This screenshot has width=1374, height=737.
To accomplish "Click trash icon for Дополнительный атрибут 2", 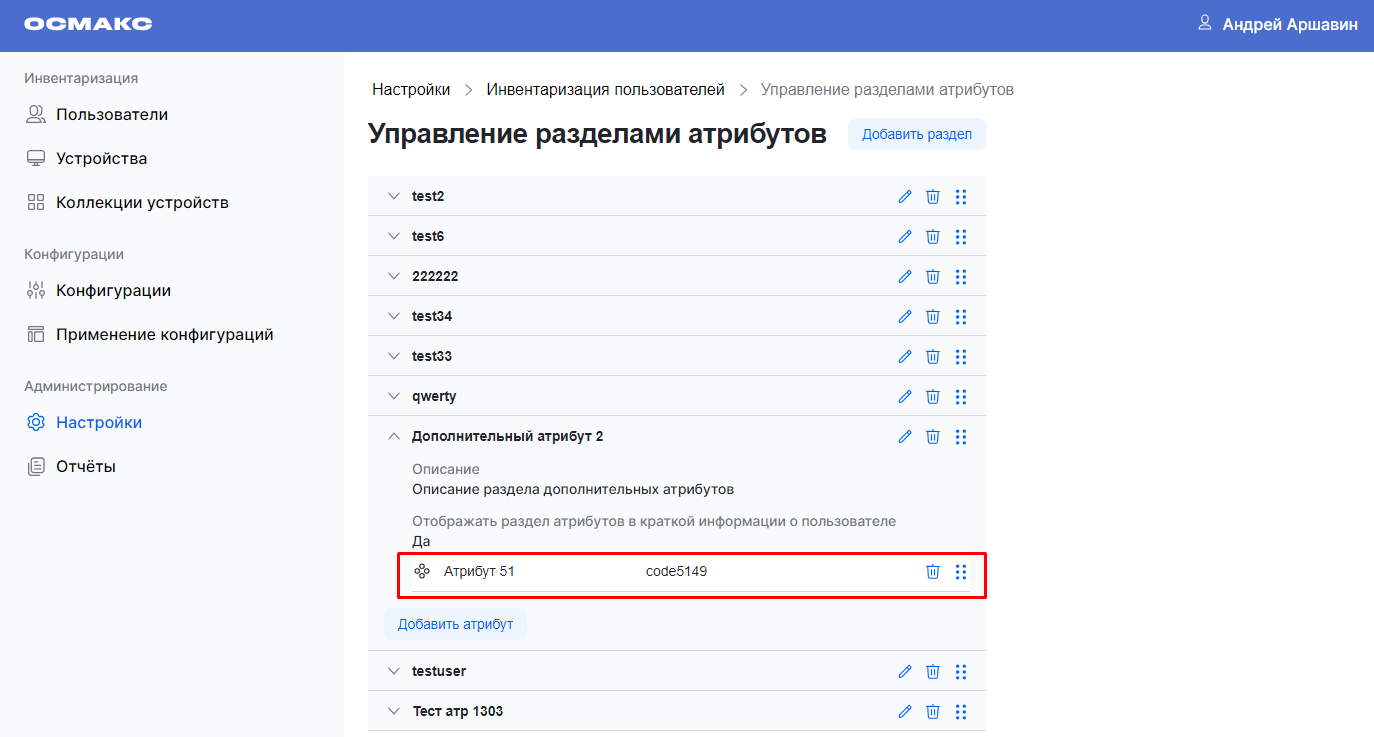I will pos(933,437).
